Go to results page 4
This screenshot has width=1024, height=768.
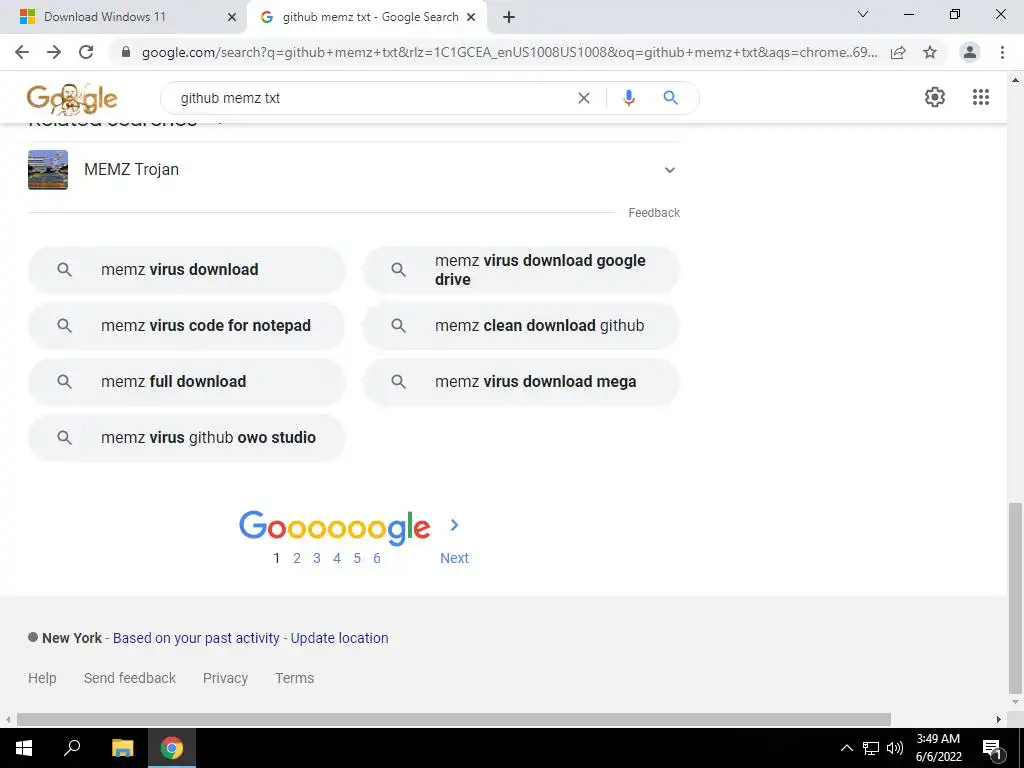337,558
